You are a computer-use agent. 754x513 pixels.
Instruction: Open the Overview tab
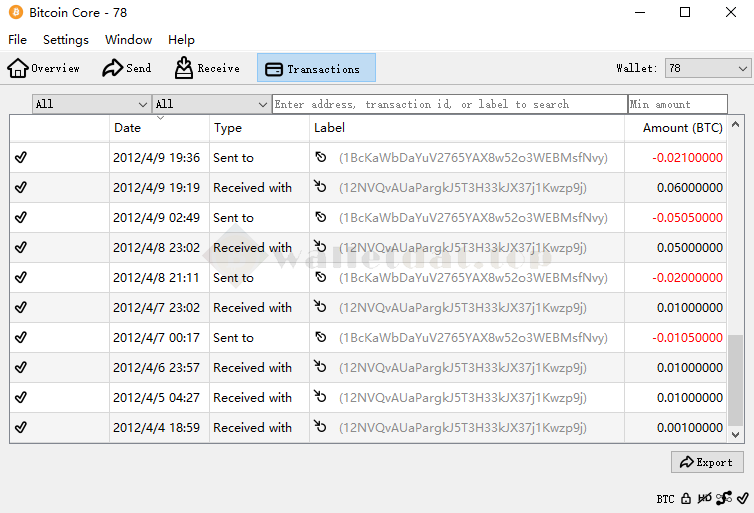coord(44,68)
